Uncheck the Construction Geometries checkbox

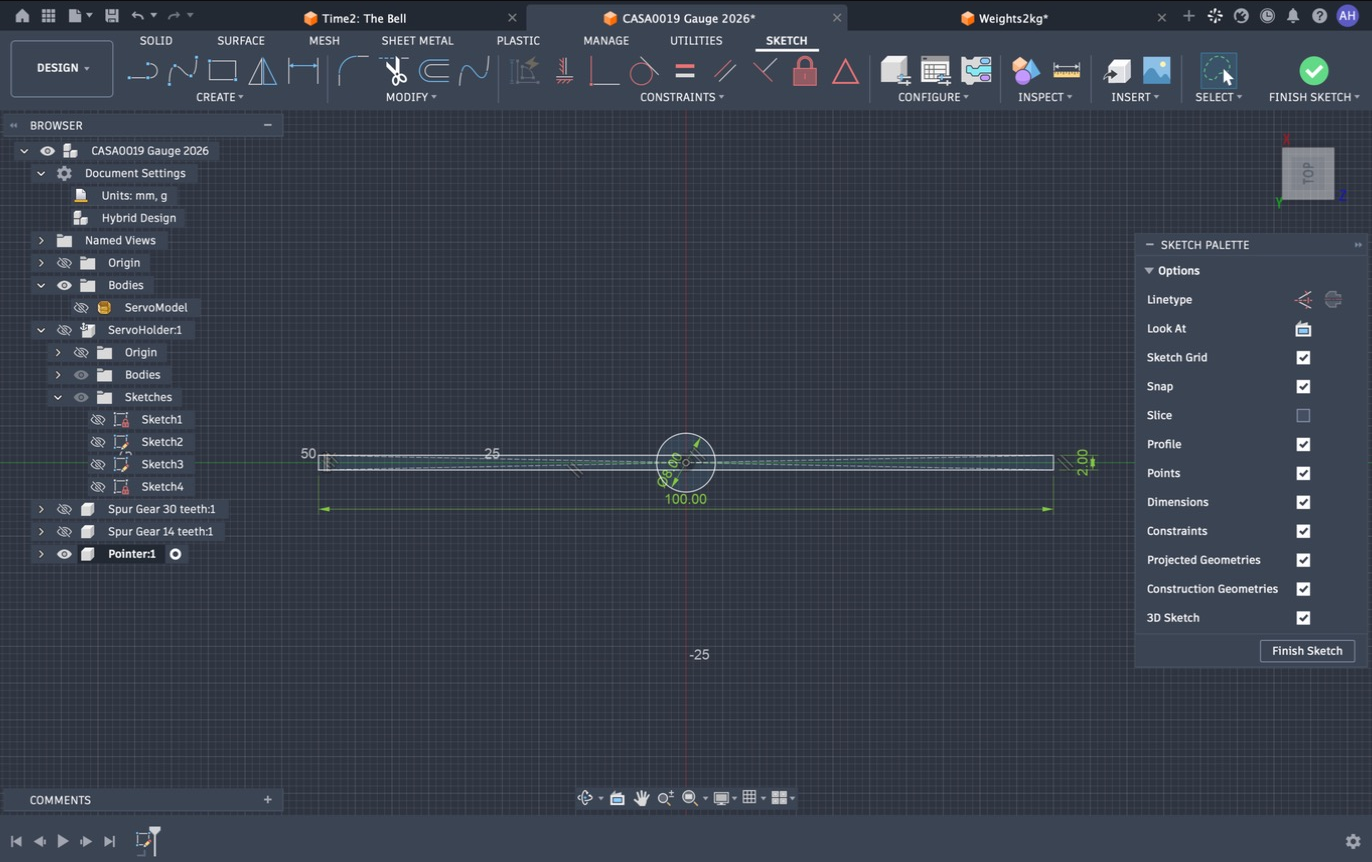[x=1303, y=589]
